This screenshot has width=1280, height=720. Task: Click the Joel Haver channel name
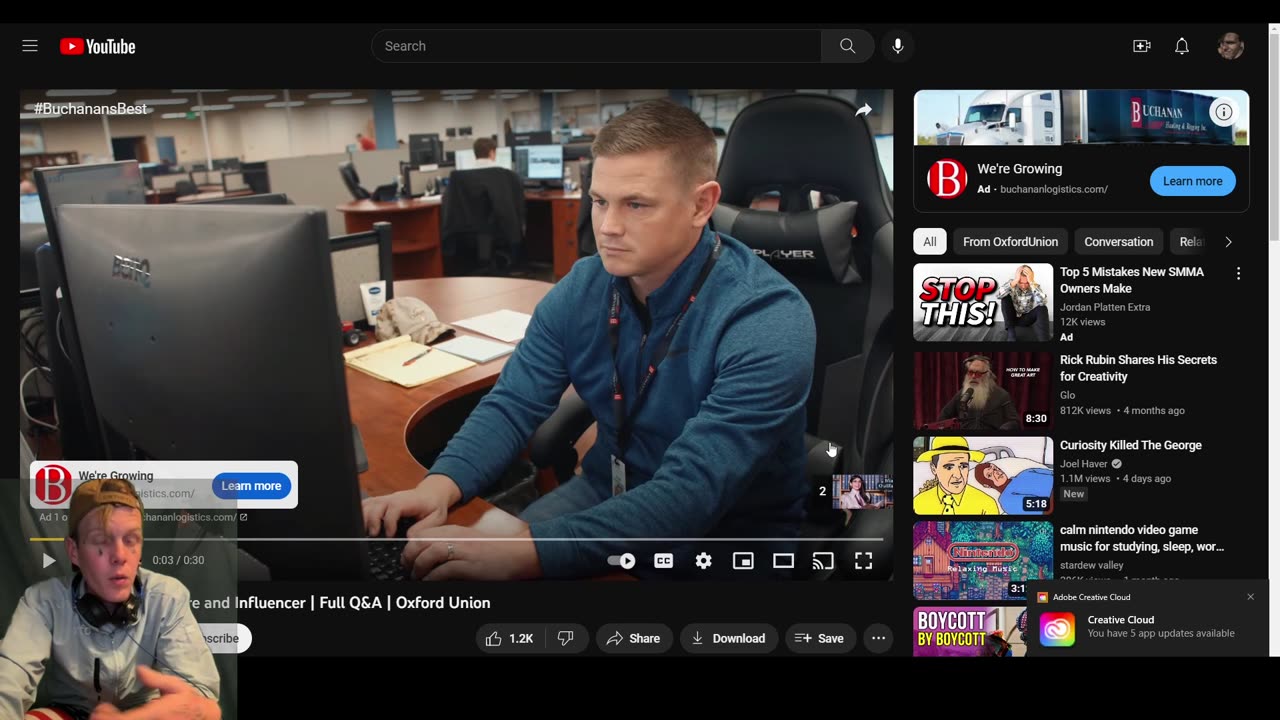click(x=1084, y=464)
